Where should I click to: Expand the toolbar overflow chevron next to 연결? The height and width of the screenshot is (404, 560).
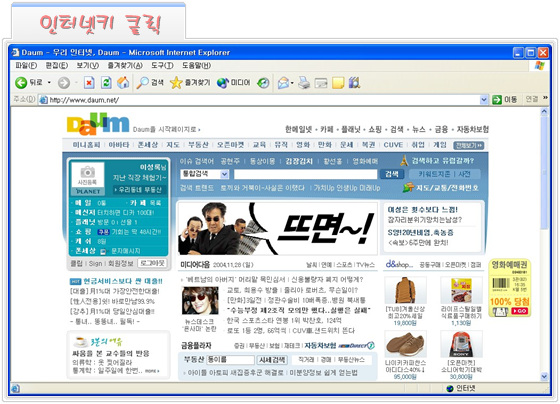click(545, 98)
